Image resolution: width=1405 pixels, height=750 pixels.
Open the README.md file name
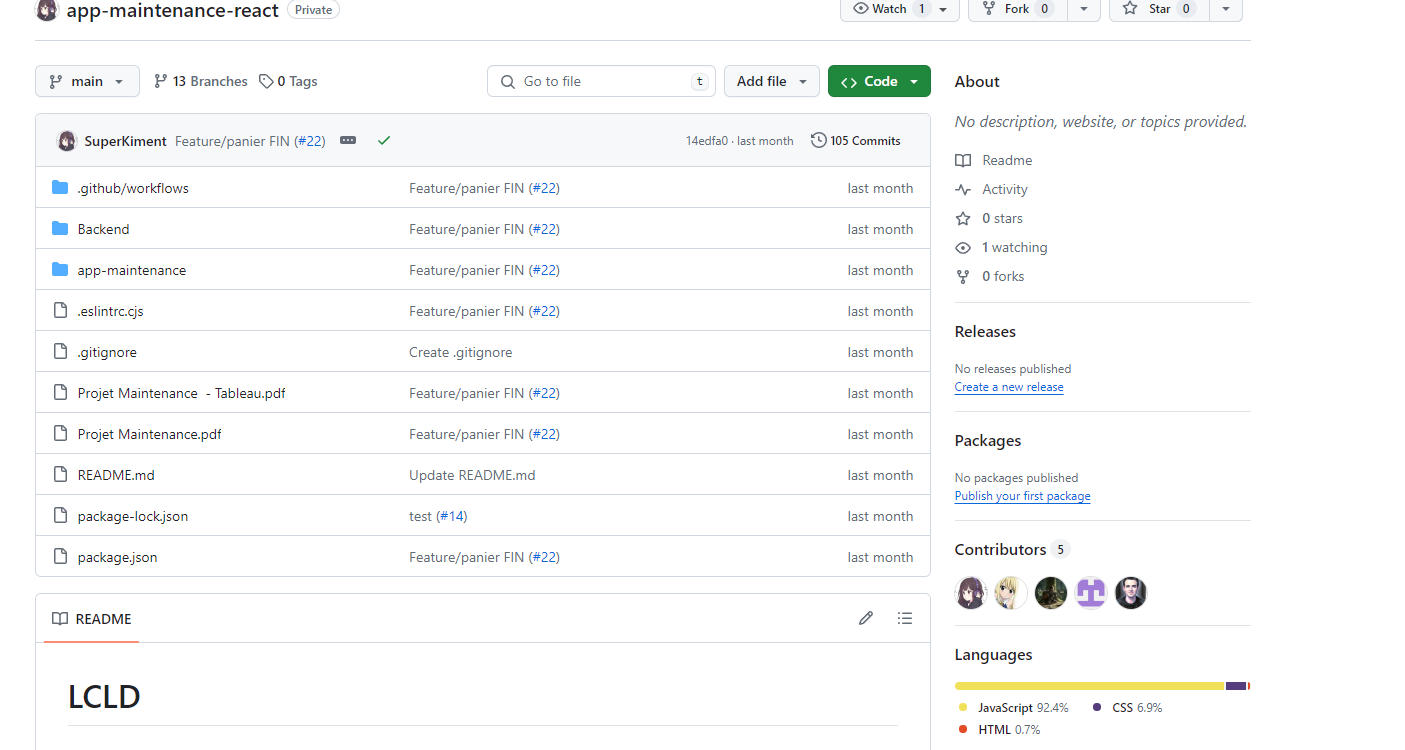[116, 475]
